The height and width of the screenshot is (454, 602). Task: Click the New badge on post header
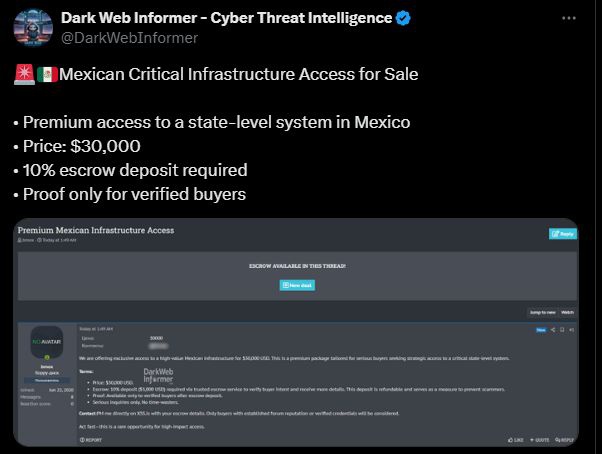[x=540, y=328]
